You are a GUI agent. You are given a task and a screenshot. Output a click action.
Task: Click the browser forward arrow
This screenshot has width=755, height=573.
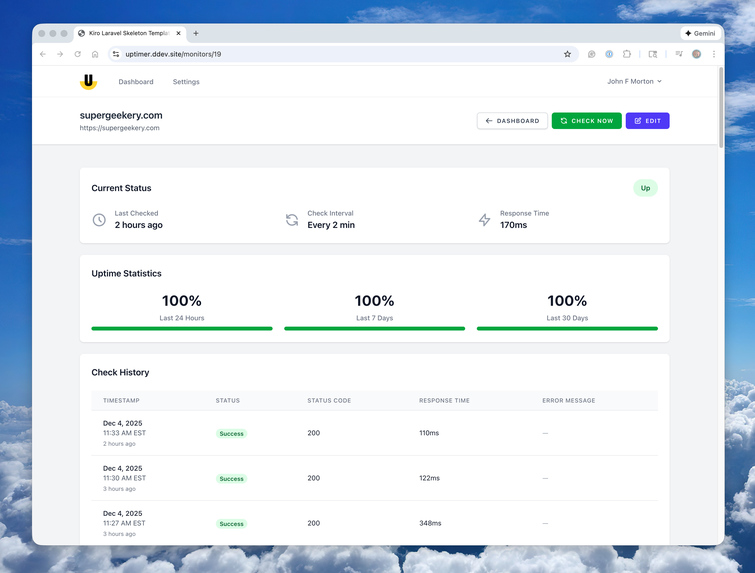click(x=60, y=54)
